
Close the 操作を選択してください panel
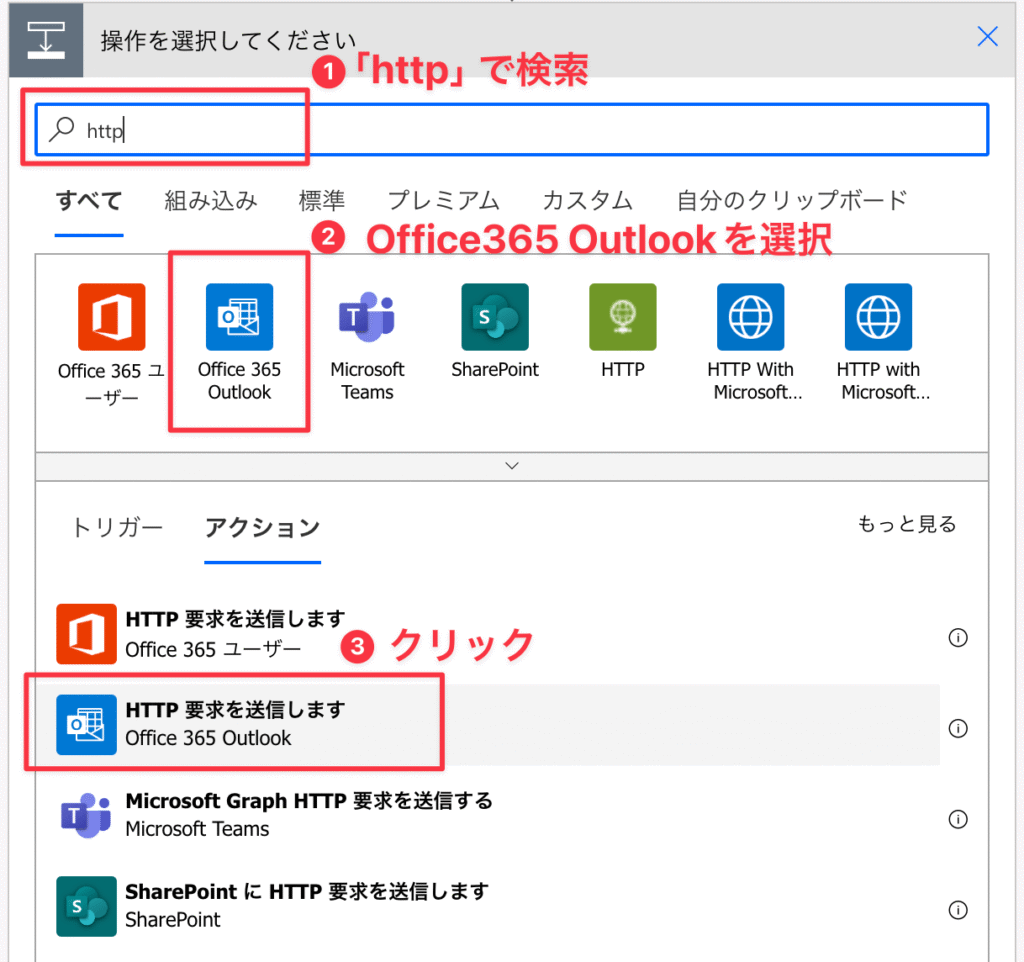[987, 37]
